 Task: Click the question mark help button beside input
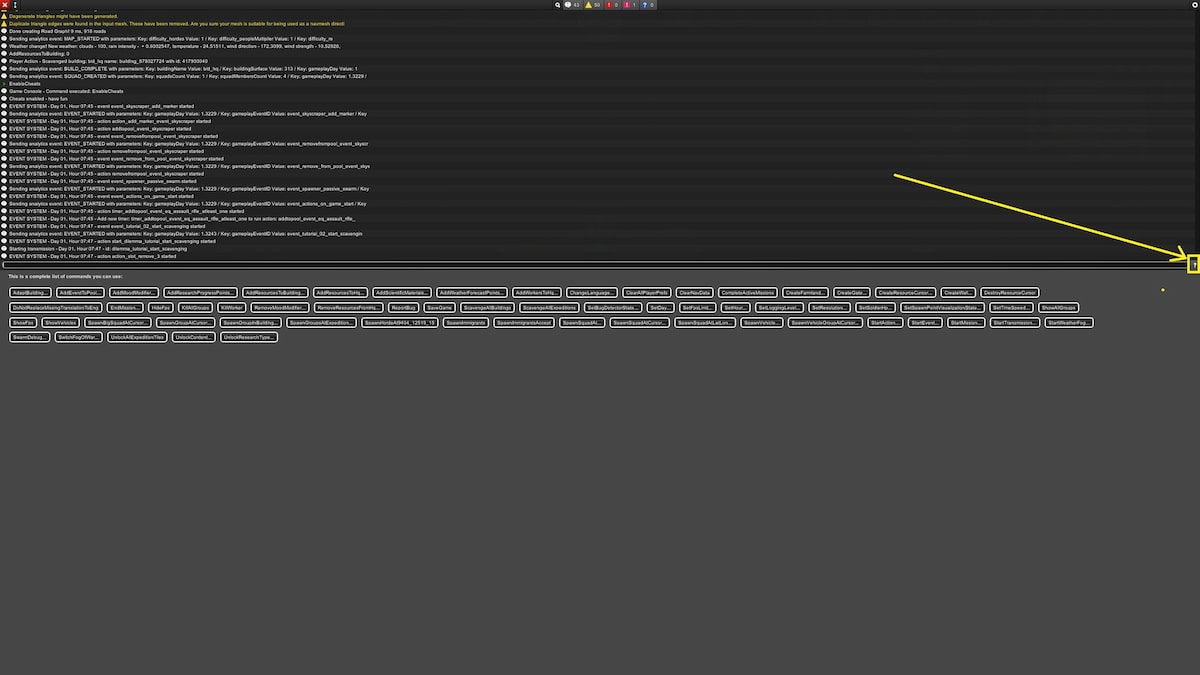point(1193,265)
